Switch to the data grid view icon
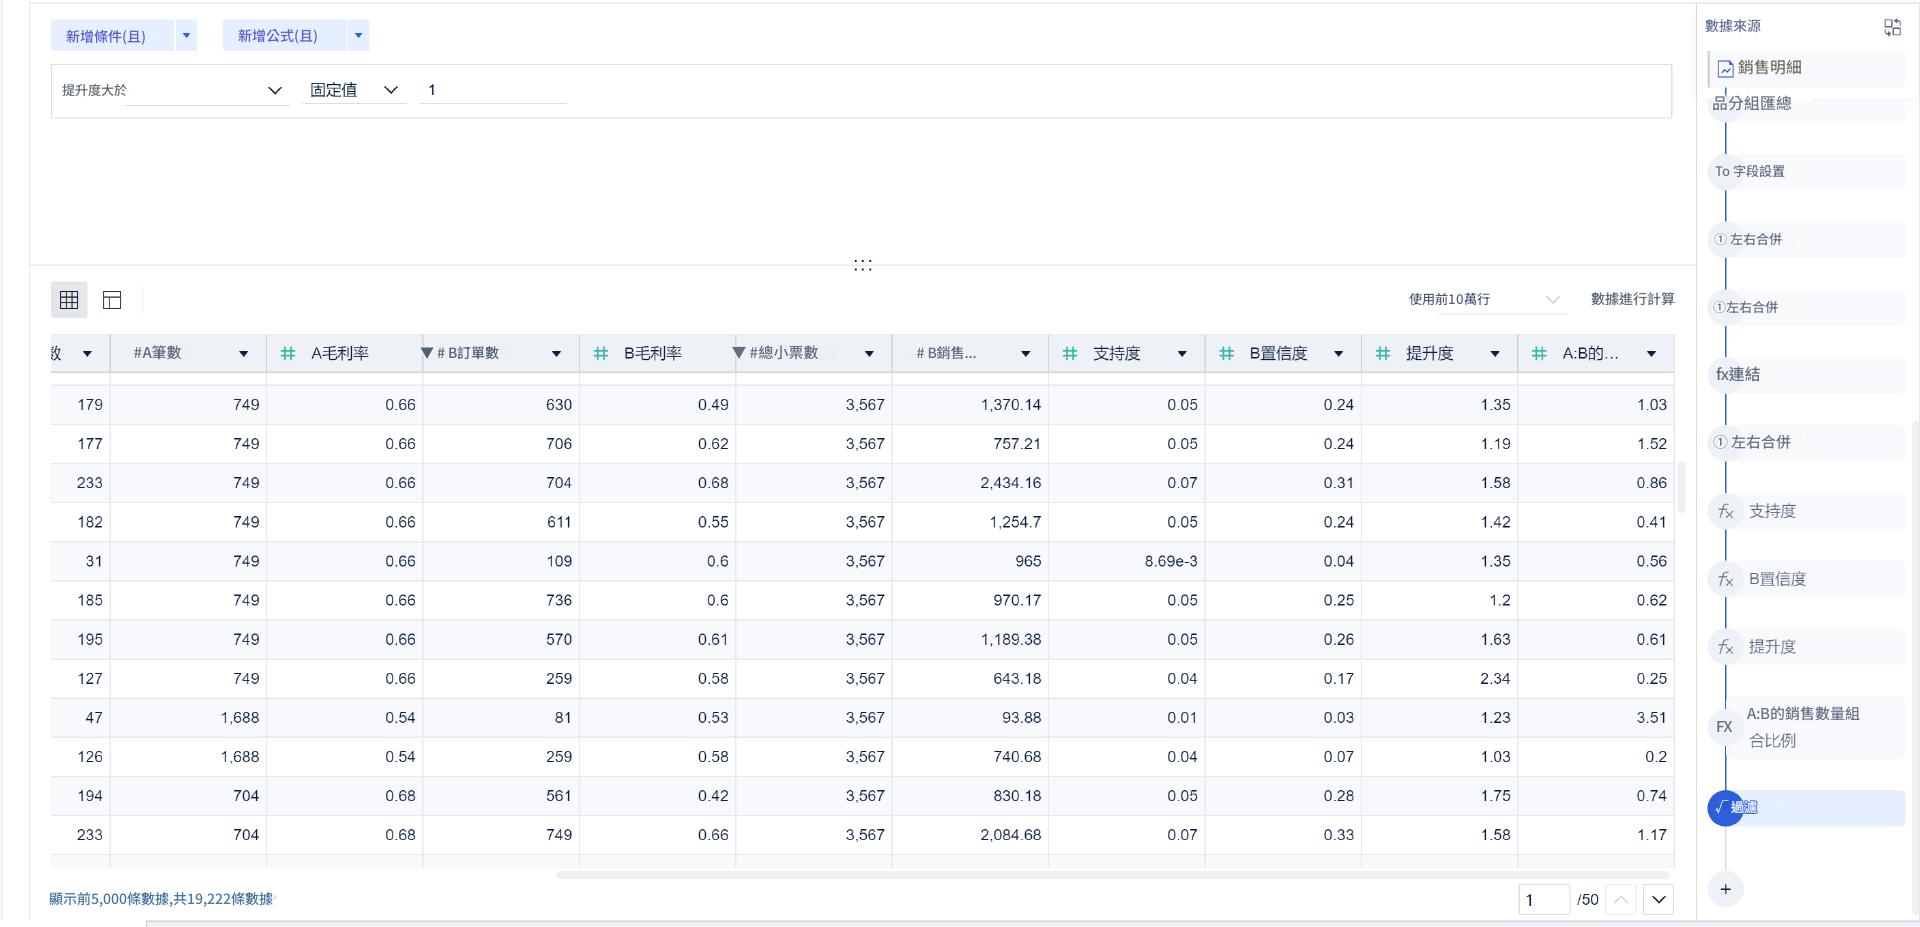 pyautogui.click(x=69, y=300)
